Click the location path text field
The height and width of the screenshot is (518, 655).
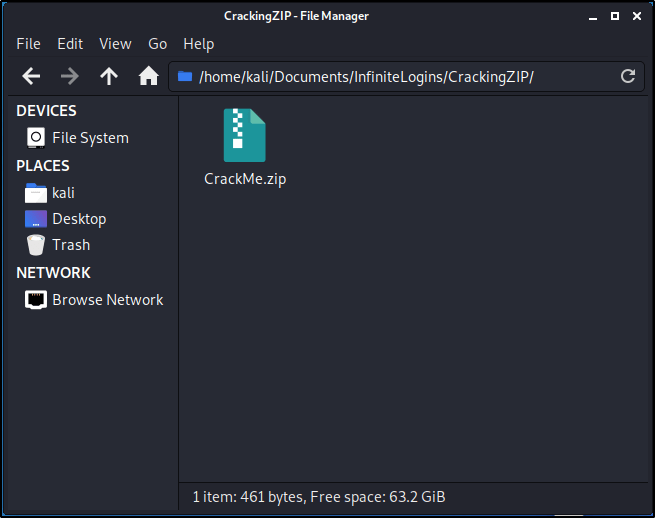pos(400,76)
